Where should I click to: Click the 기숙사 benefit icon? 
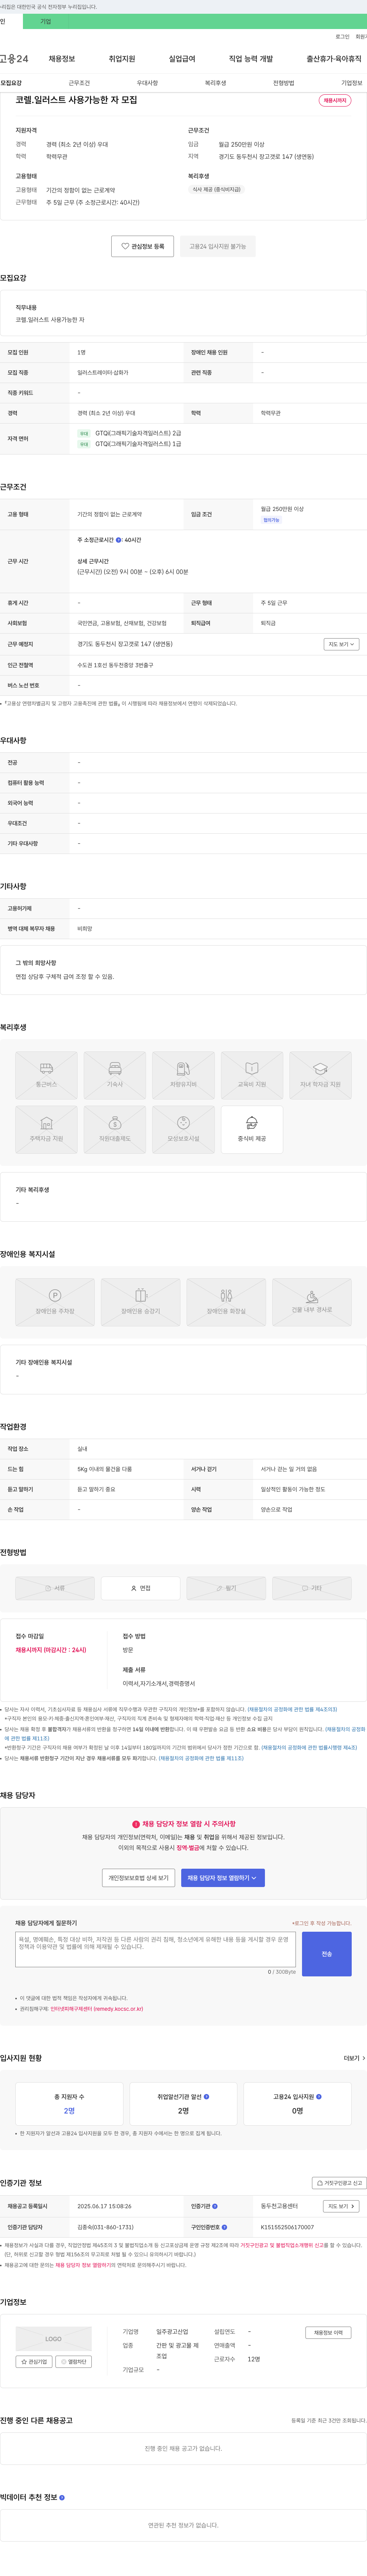(x=115, y=1075)
